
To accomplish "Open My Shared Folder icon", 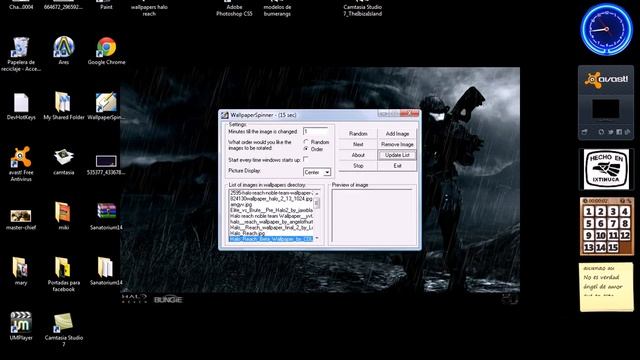I will 63,102.
